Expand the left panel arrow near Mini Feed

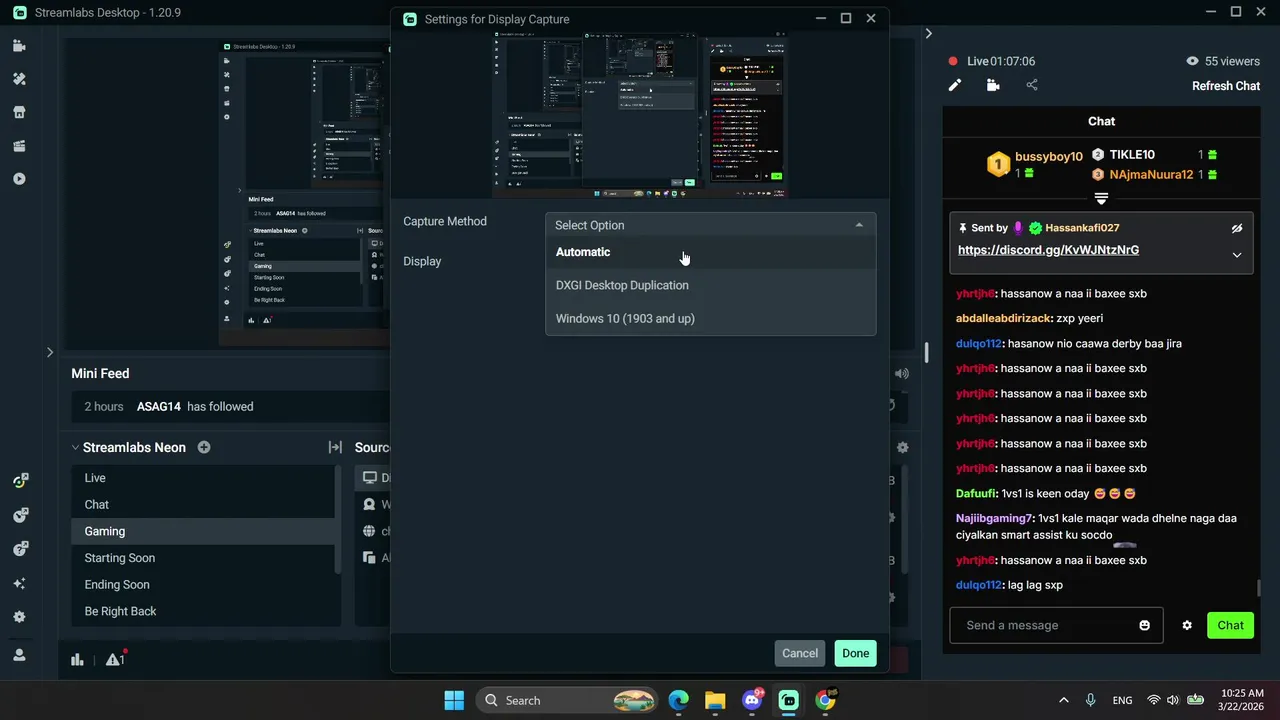coord(50,352)
